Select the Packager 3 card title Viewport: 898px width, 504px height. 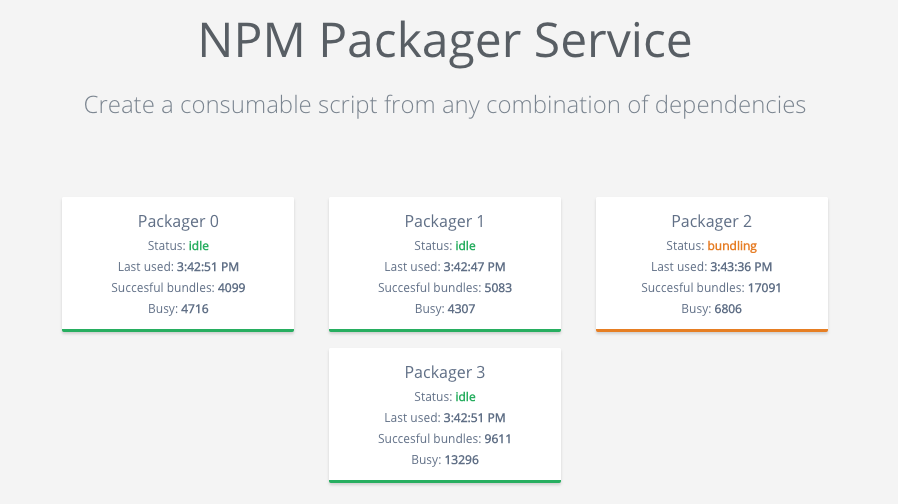pyautogui.click(x=444, y=372)
